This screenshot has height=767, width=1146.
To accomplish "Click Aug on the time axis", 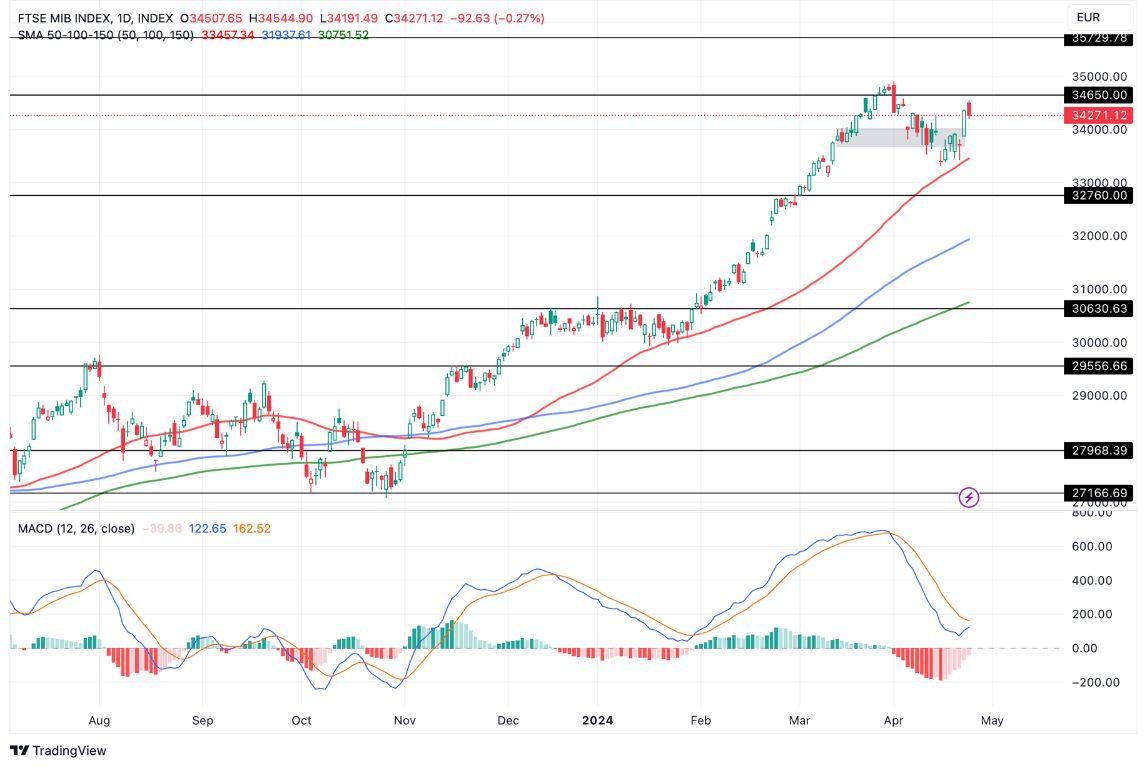I will 98,720.
